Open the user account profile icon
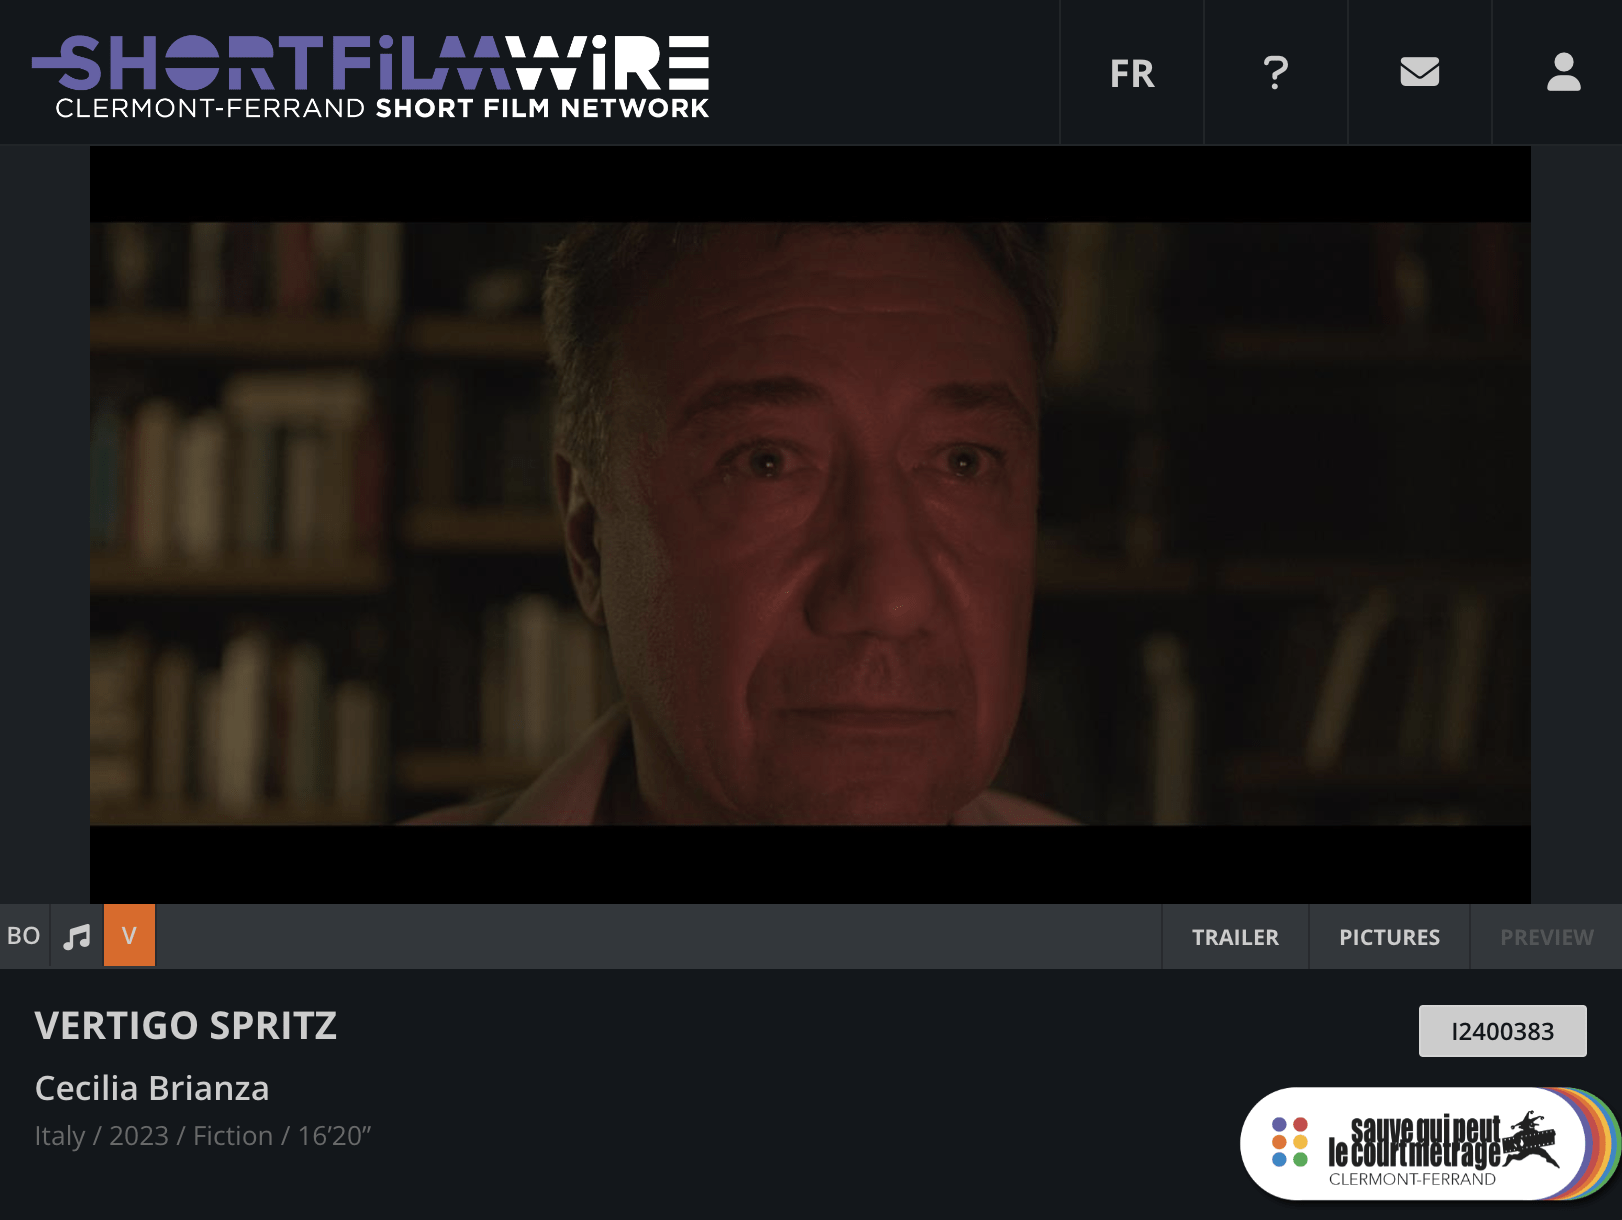 click(1563, 72)
